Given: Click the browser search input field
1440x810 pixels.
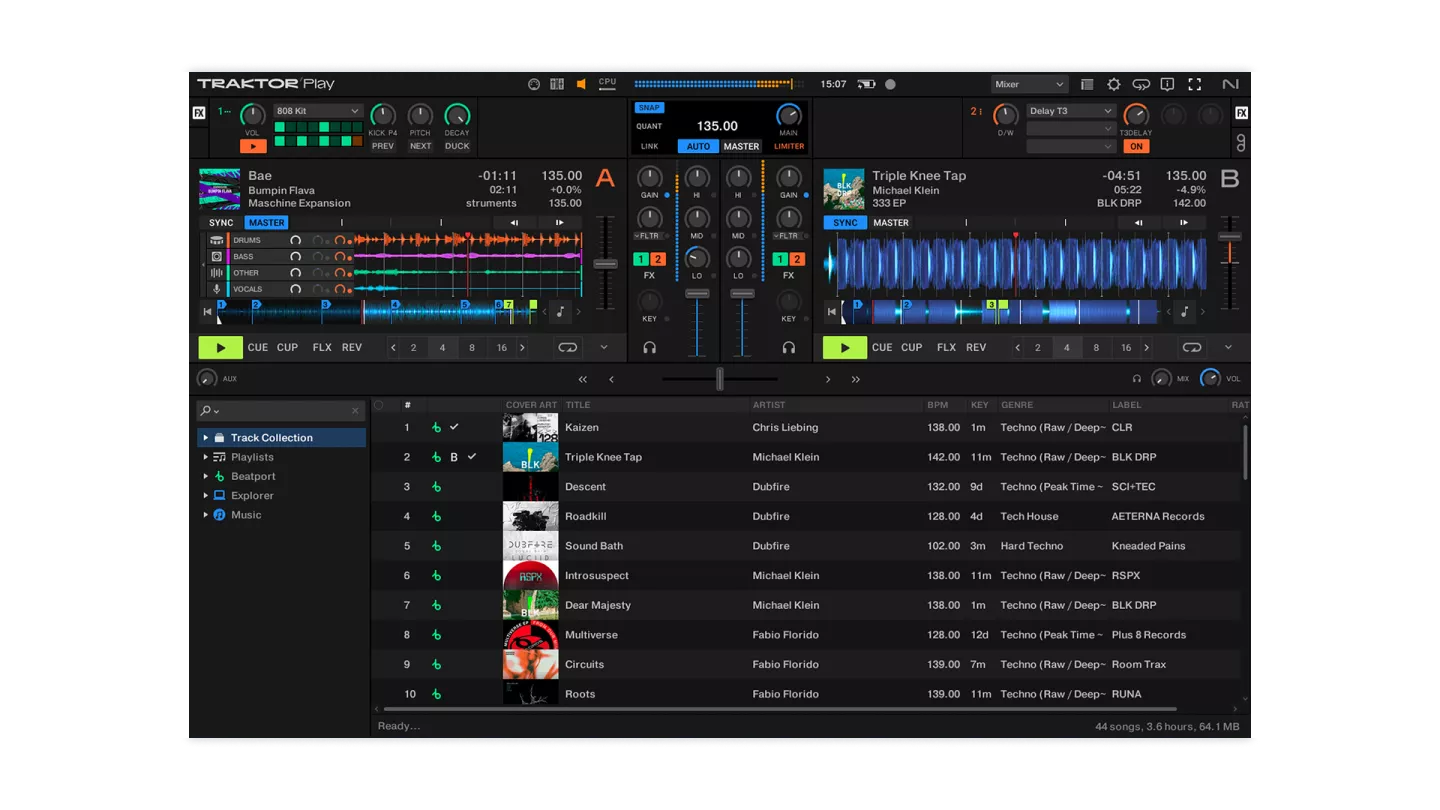Looking at the screenshot, I should point(282,411).
